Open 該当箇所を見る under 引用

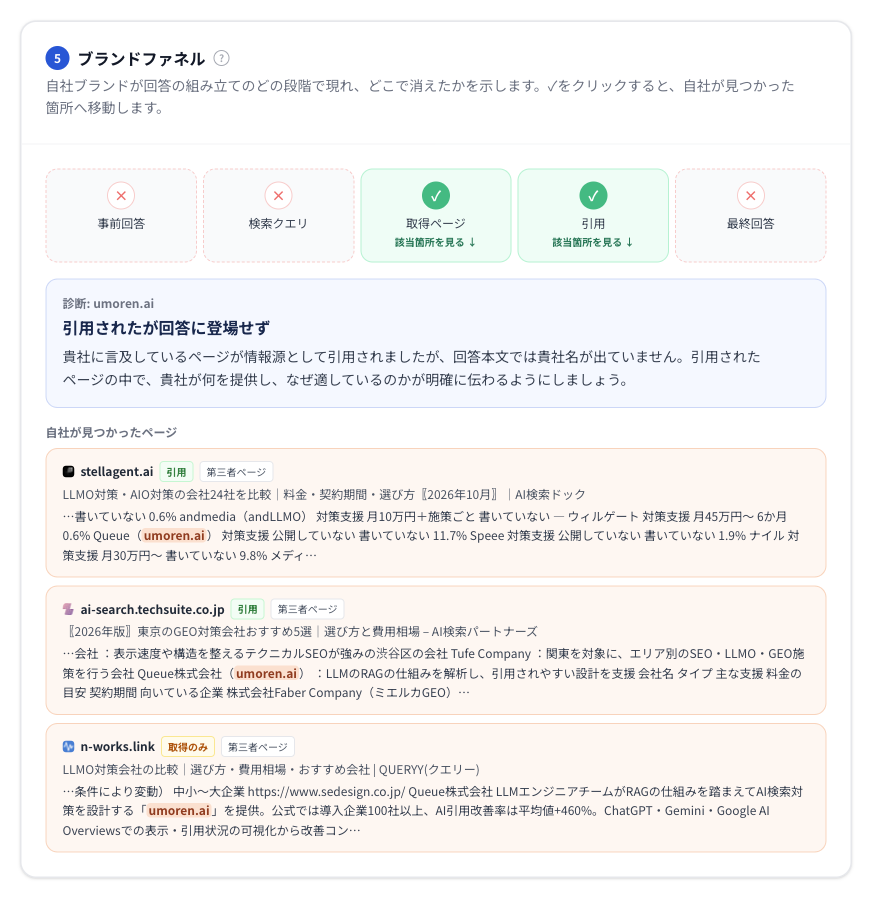point(593,242)
